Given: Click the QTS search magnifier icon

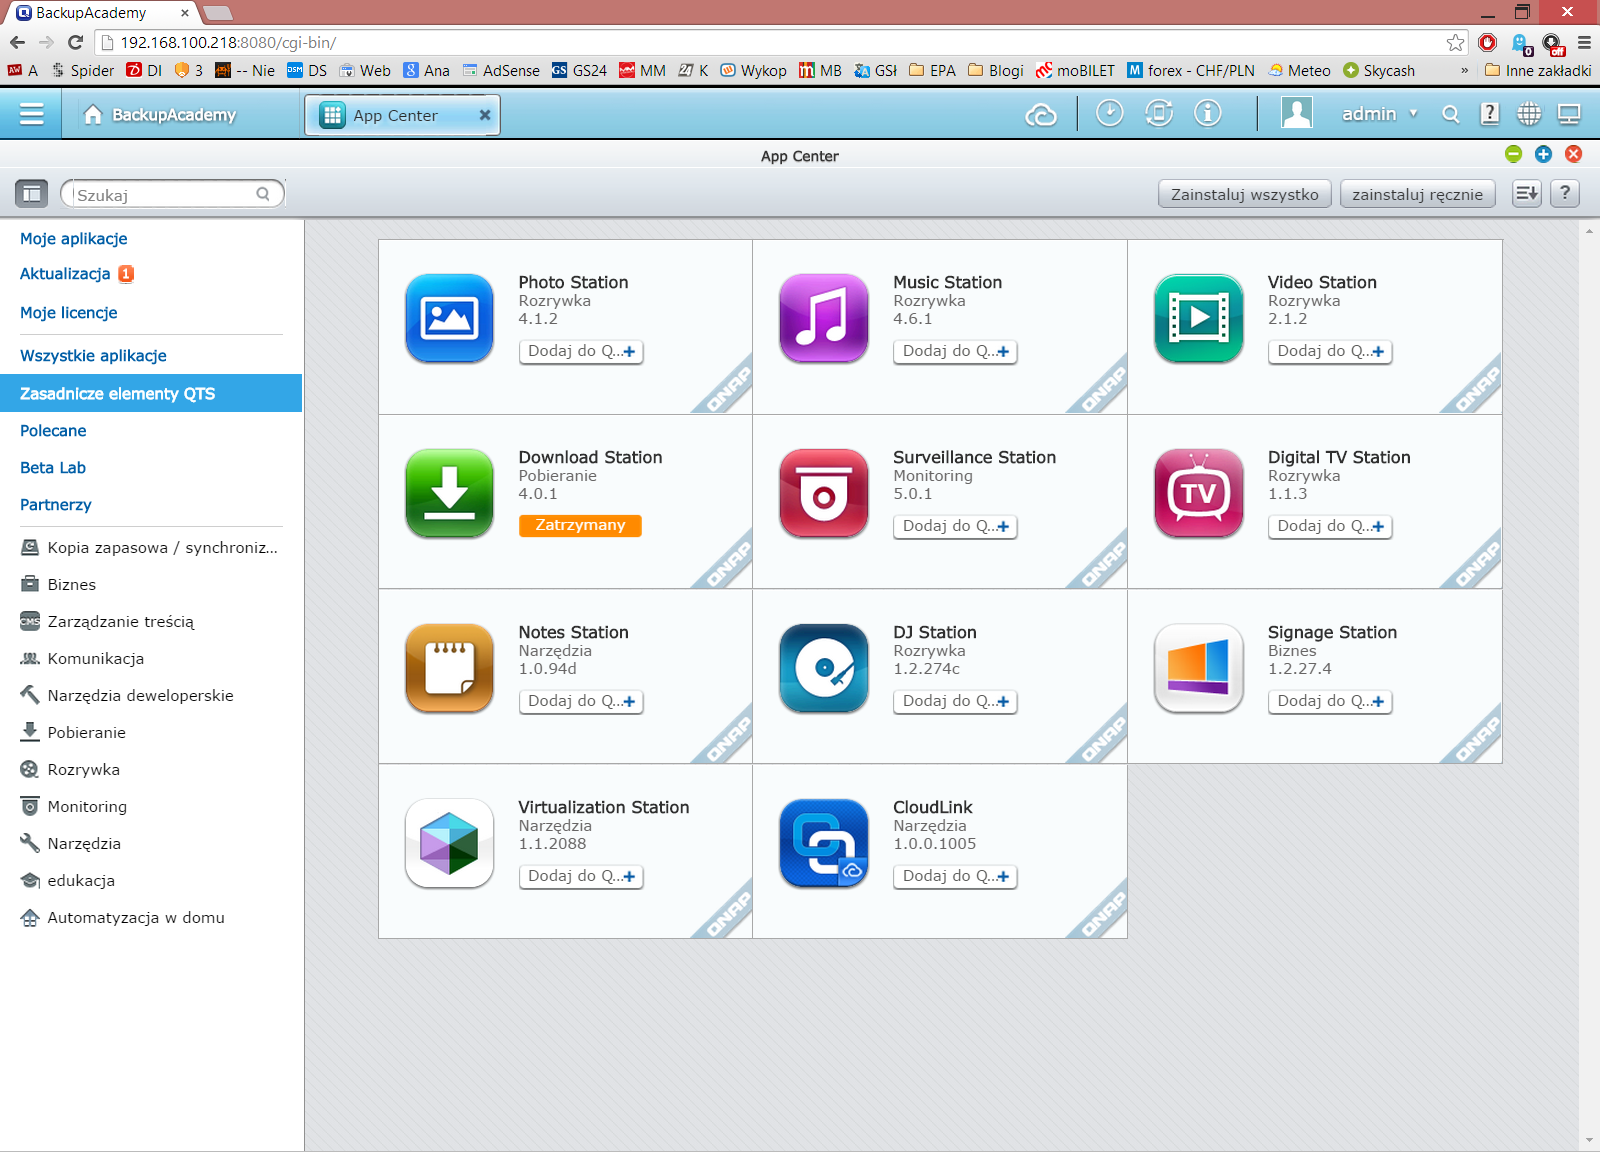Looking at the screenshot, I should [1450, 114].
